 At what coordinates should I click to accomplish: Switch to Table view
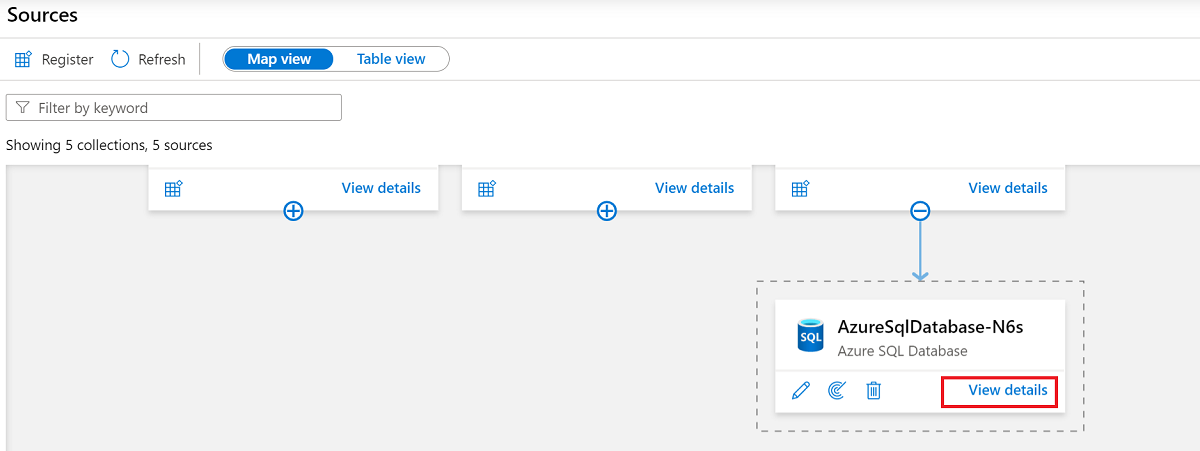(x=391, y=59)
